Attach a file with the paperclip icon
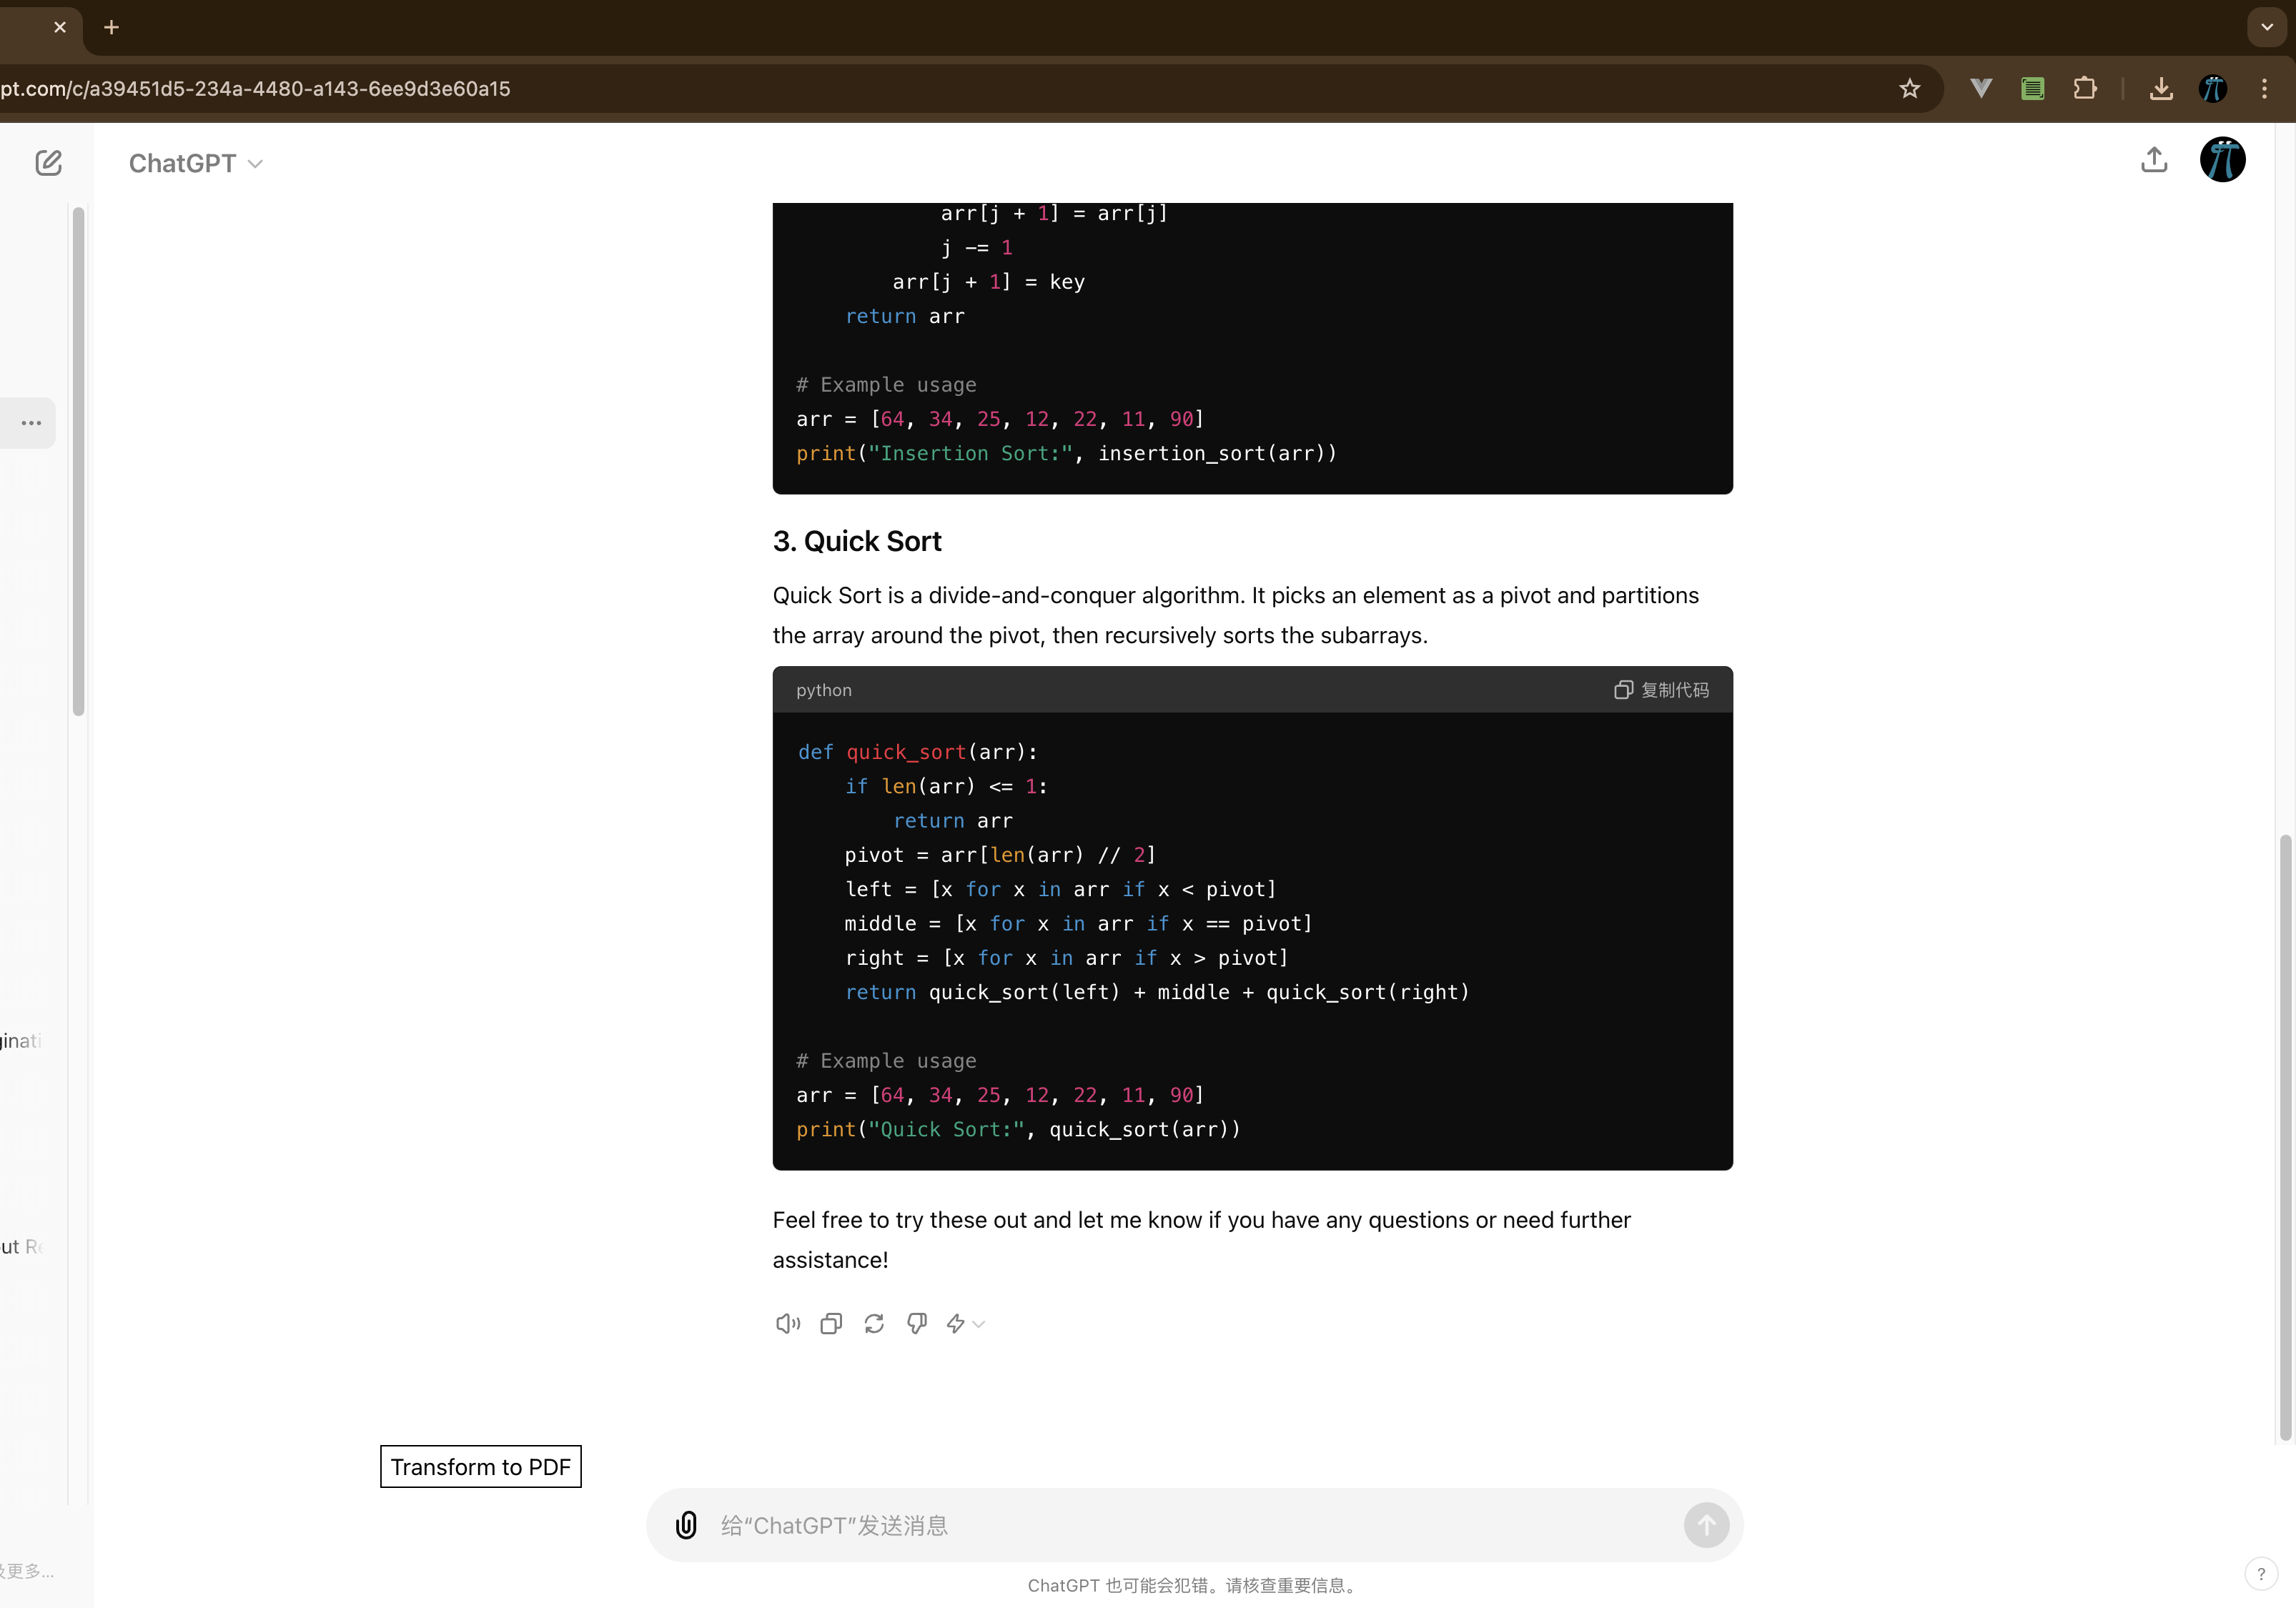Image resolution: width=2296 pixels, height=1608 pixels. [686, 1525]
